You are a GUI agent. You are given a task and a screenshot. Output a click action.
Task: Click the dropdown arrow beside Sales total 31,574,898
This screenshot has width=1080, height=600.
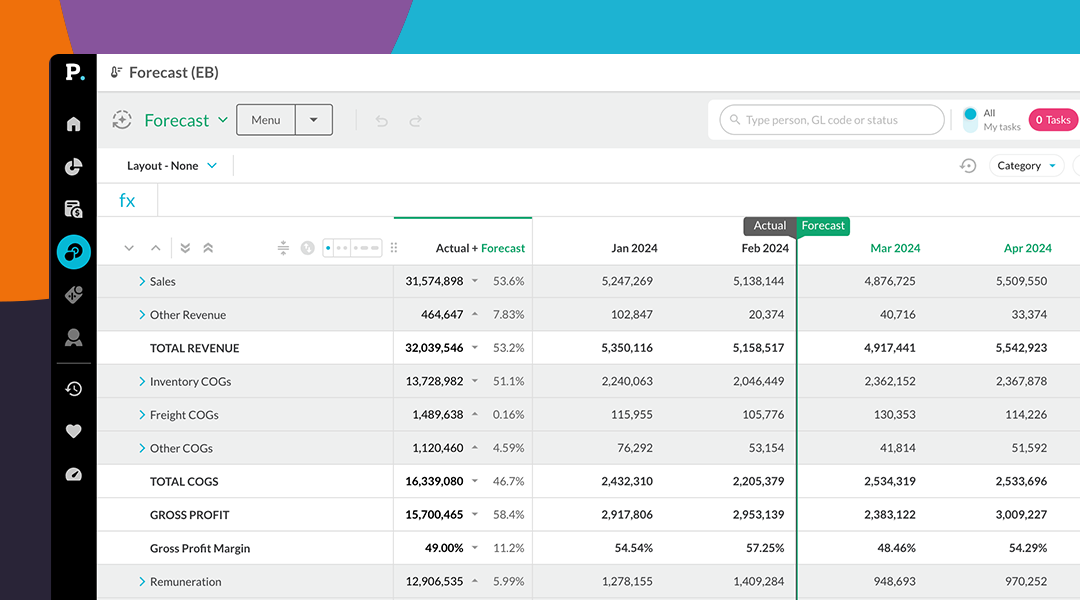coord(475,281)
